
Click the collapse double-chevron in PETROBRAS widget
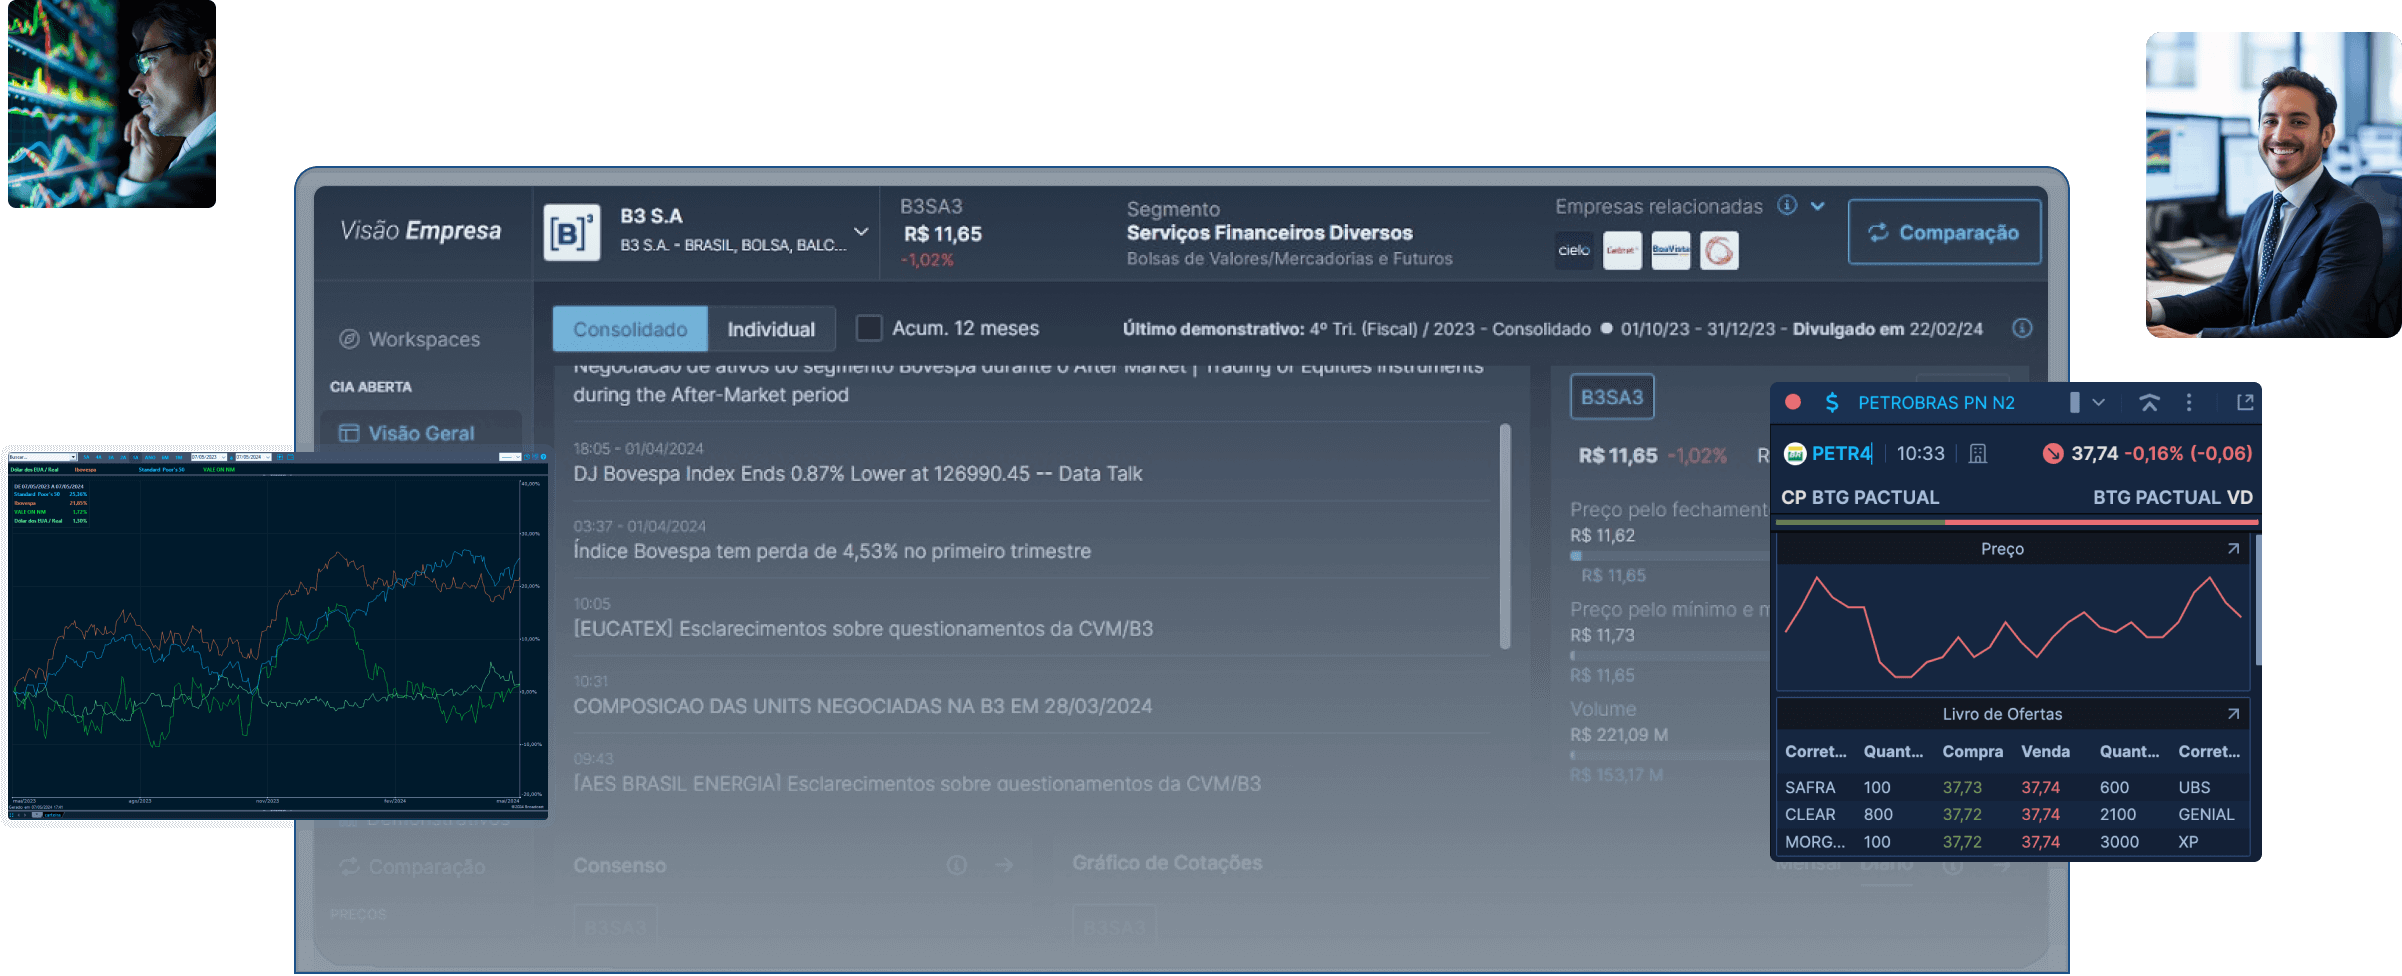tap(2149, 402)
